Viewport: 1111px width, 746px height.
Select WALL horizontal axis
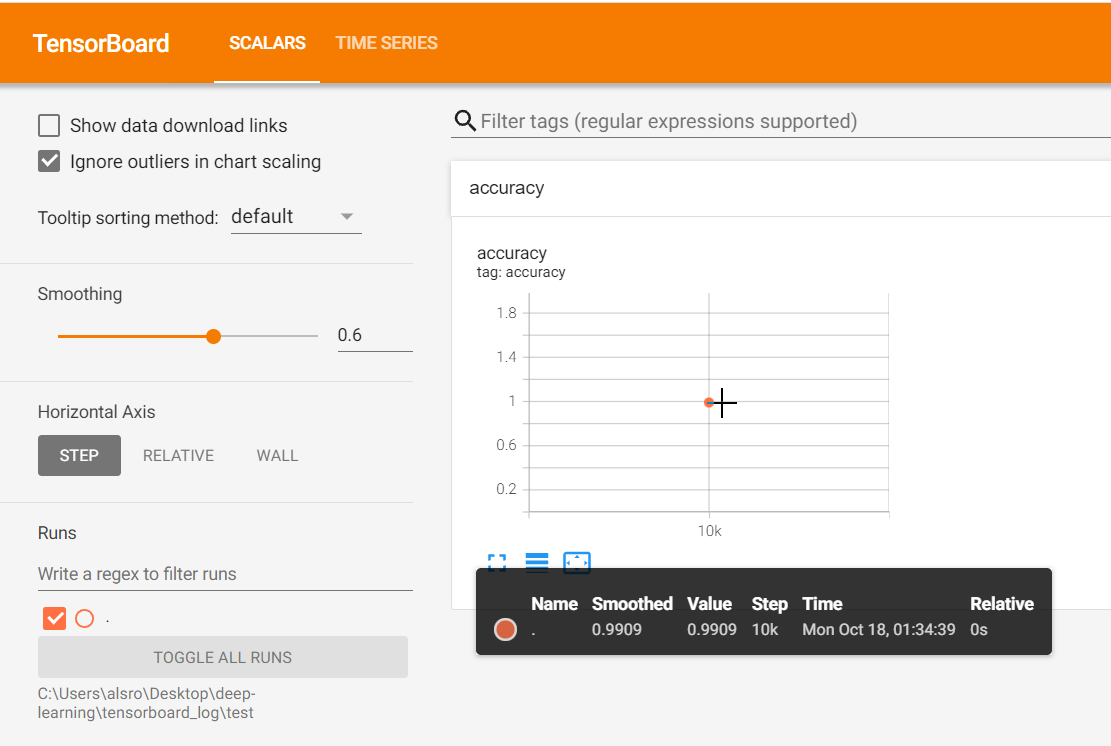[x=277, y=456]
